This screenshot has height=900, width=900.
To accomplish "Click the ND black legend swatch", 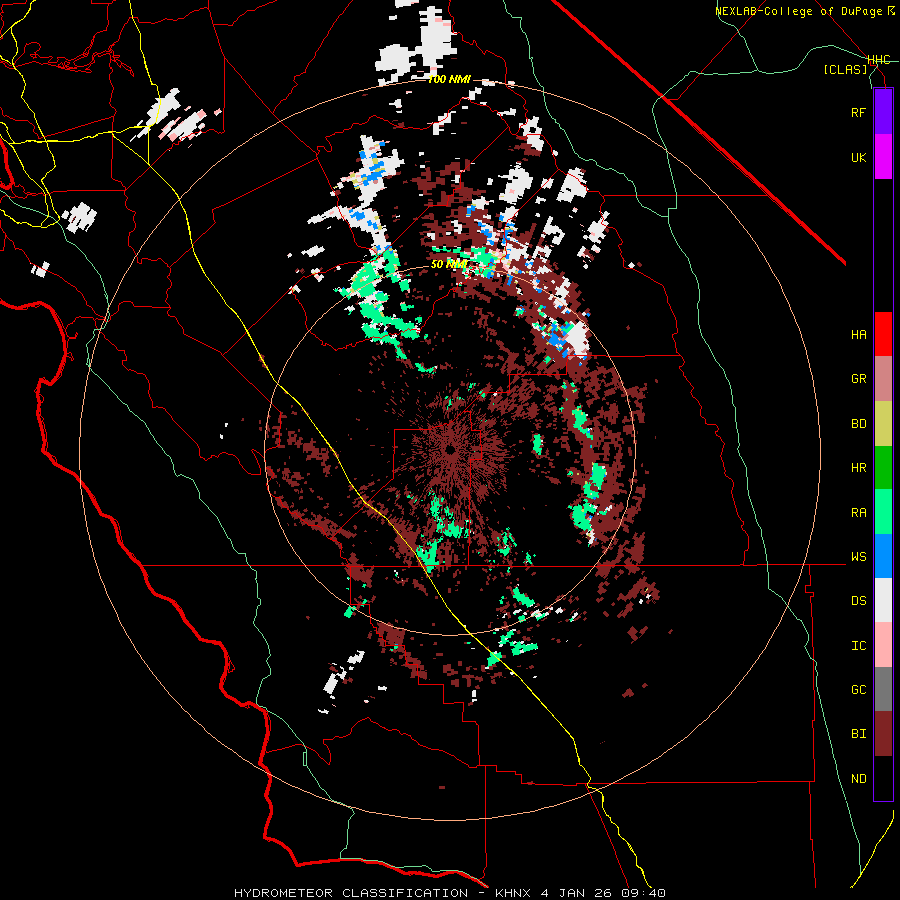I will (883, 778).
